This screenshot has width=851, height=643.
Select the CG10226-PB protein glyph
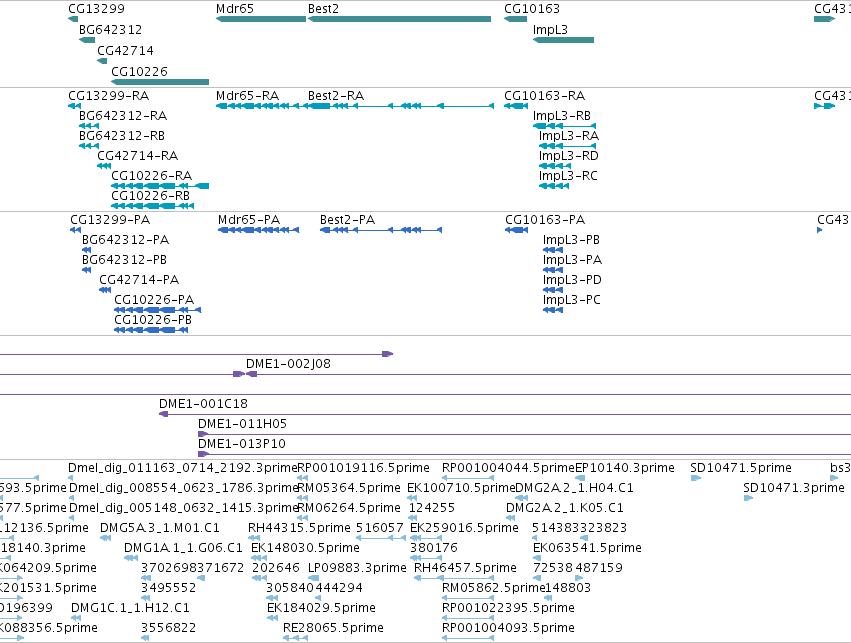pyautogui.click(x=151, y=330)
